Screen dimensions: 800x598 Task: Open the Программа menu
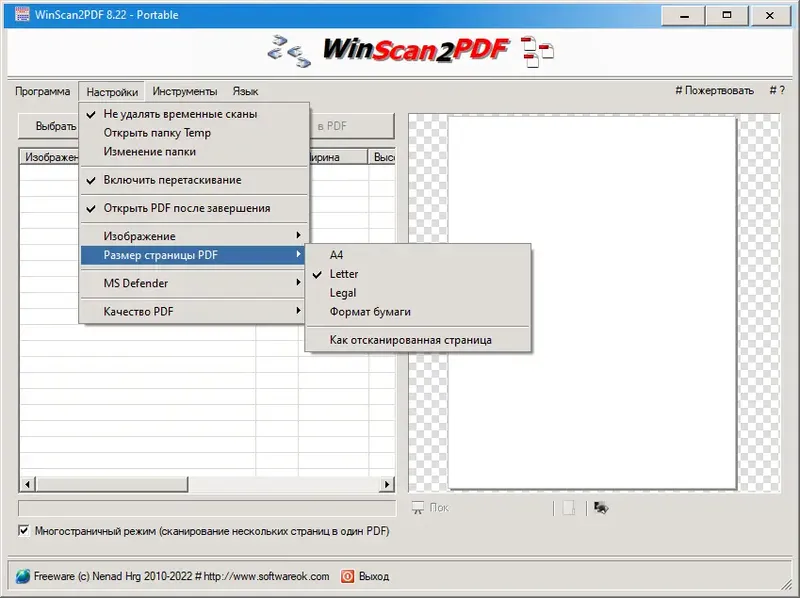coord(42,91)
